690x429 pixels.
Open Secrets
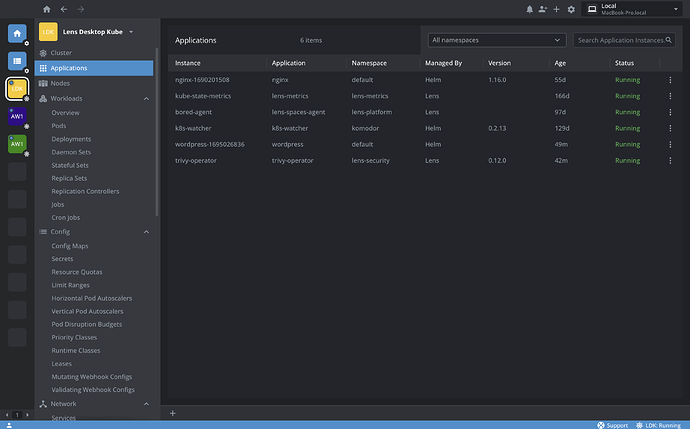(62, 259)
